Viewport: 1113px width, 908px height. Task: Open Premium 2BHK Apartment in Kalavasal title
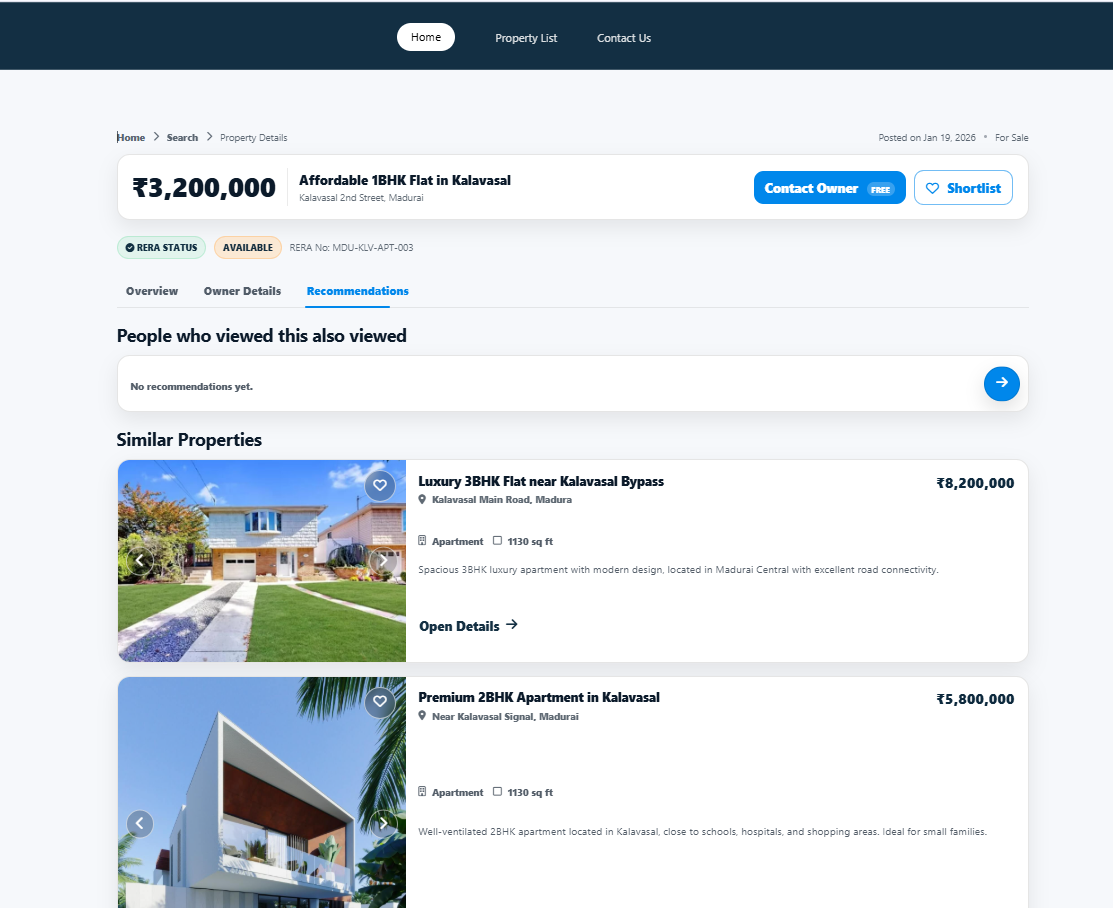[538, 698]
